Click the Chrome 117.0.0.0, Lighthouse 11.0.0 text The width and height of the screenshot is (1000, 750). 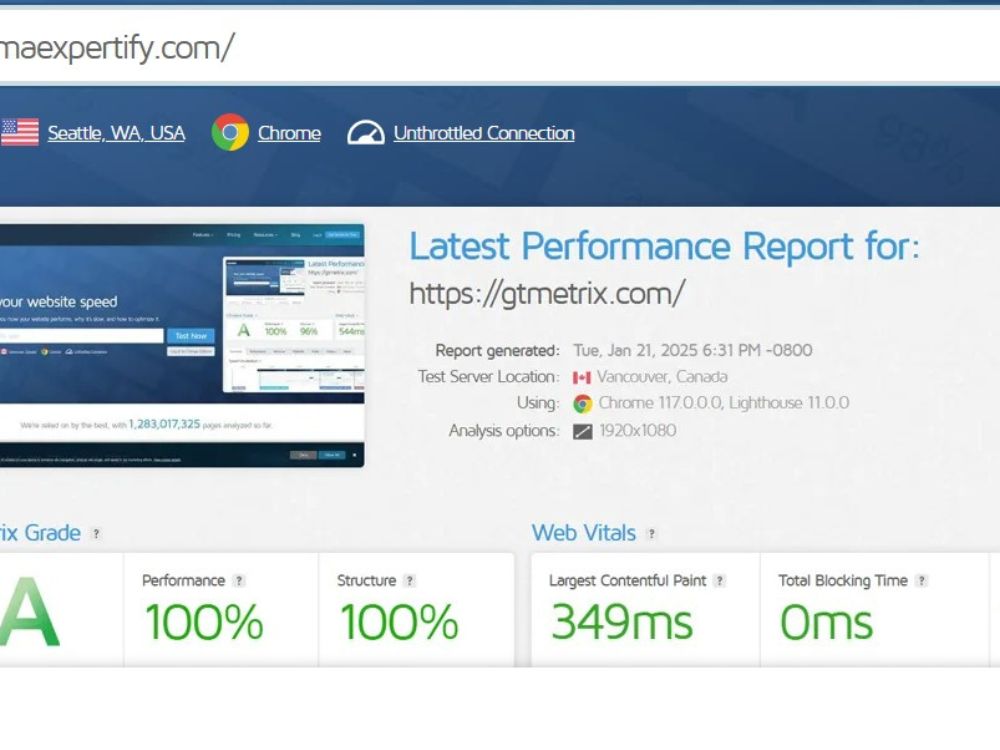724,403
